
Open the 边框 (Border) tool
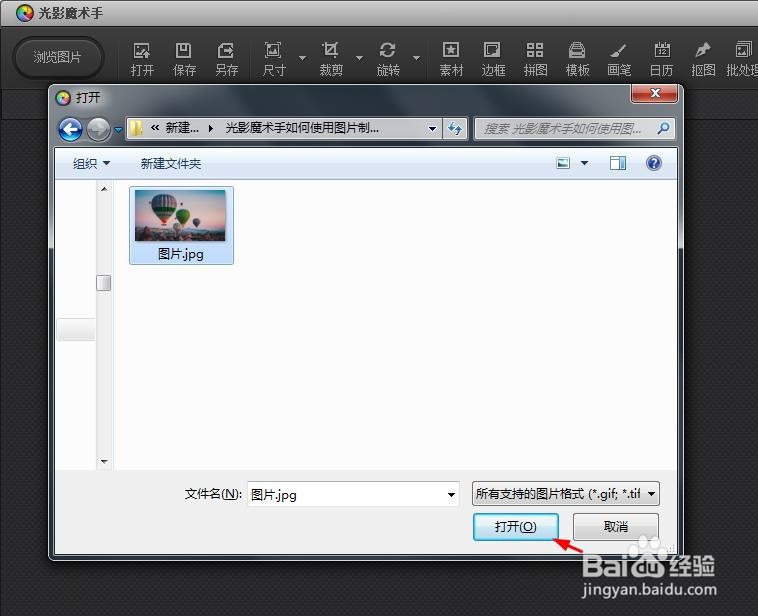(493, 59)
